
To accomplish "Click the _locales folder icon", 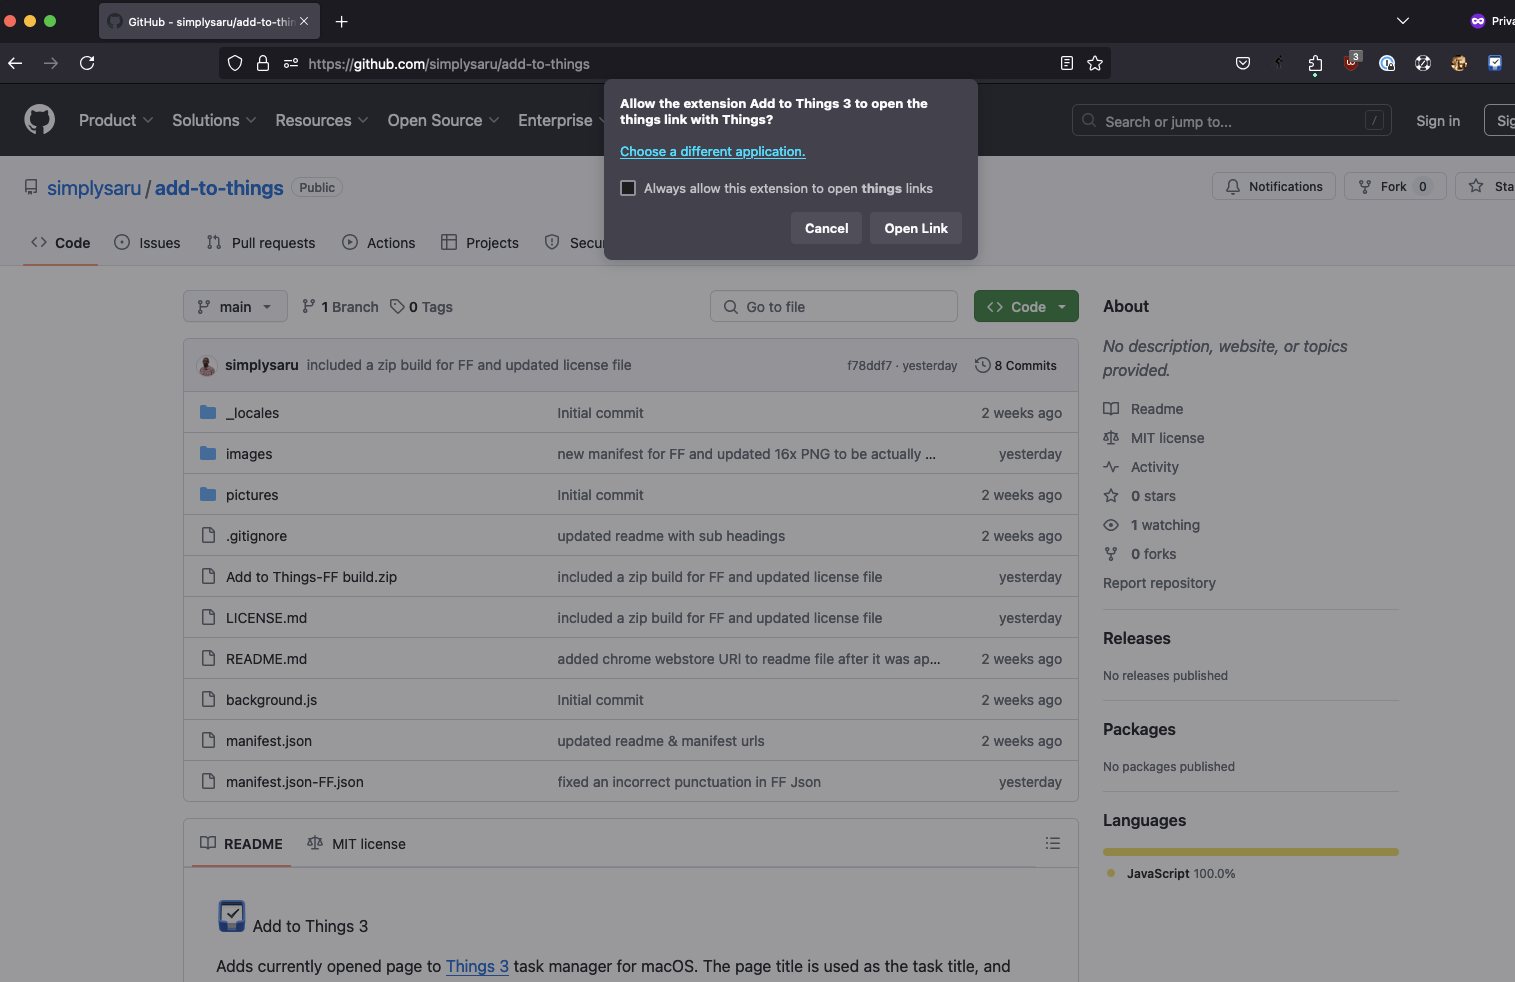I will click(x=208, y=412).
